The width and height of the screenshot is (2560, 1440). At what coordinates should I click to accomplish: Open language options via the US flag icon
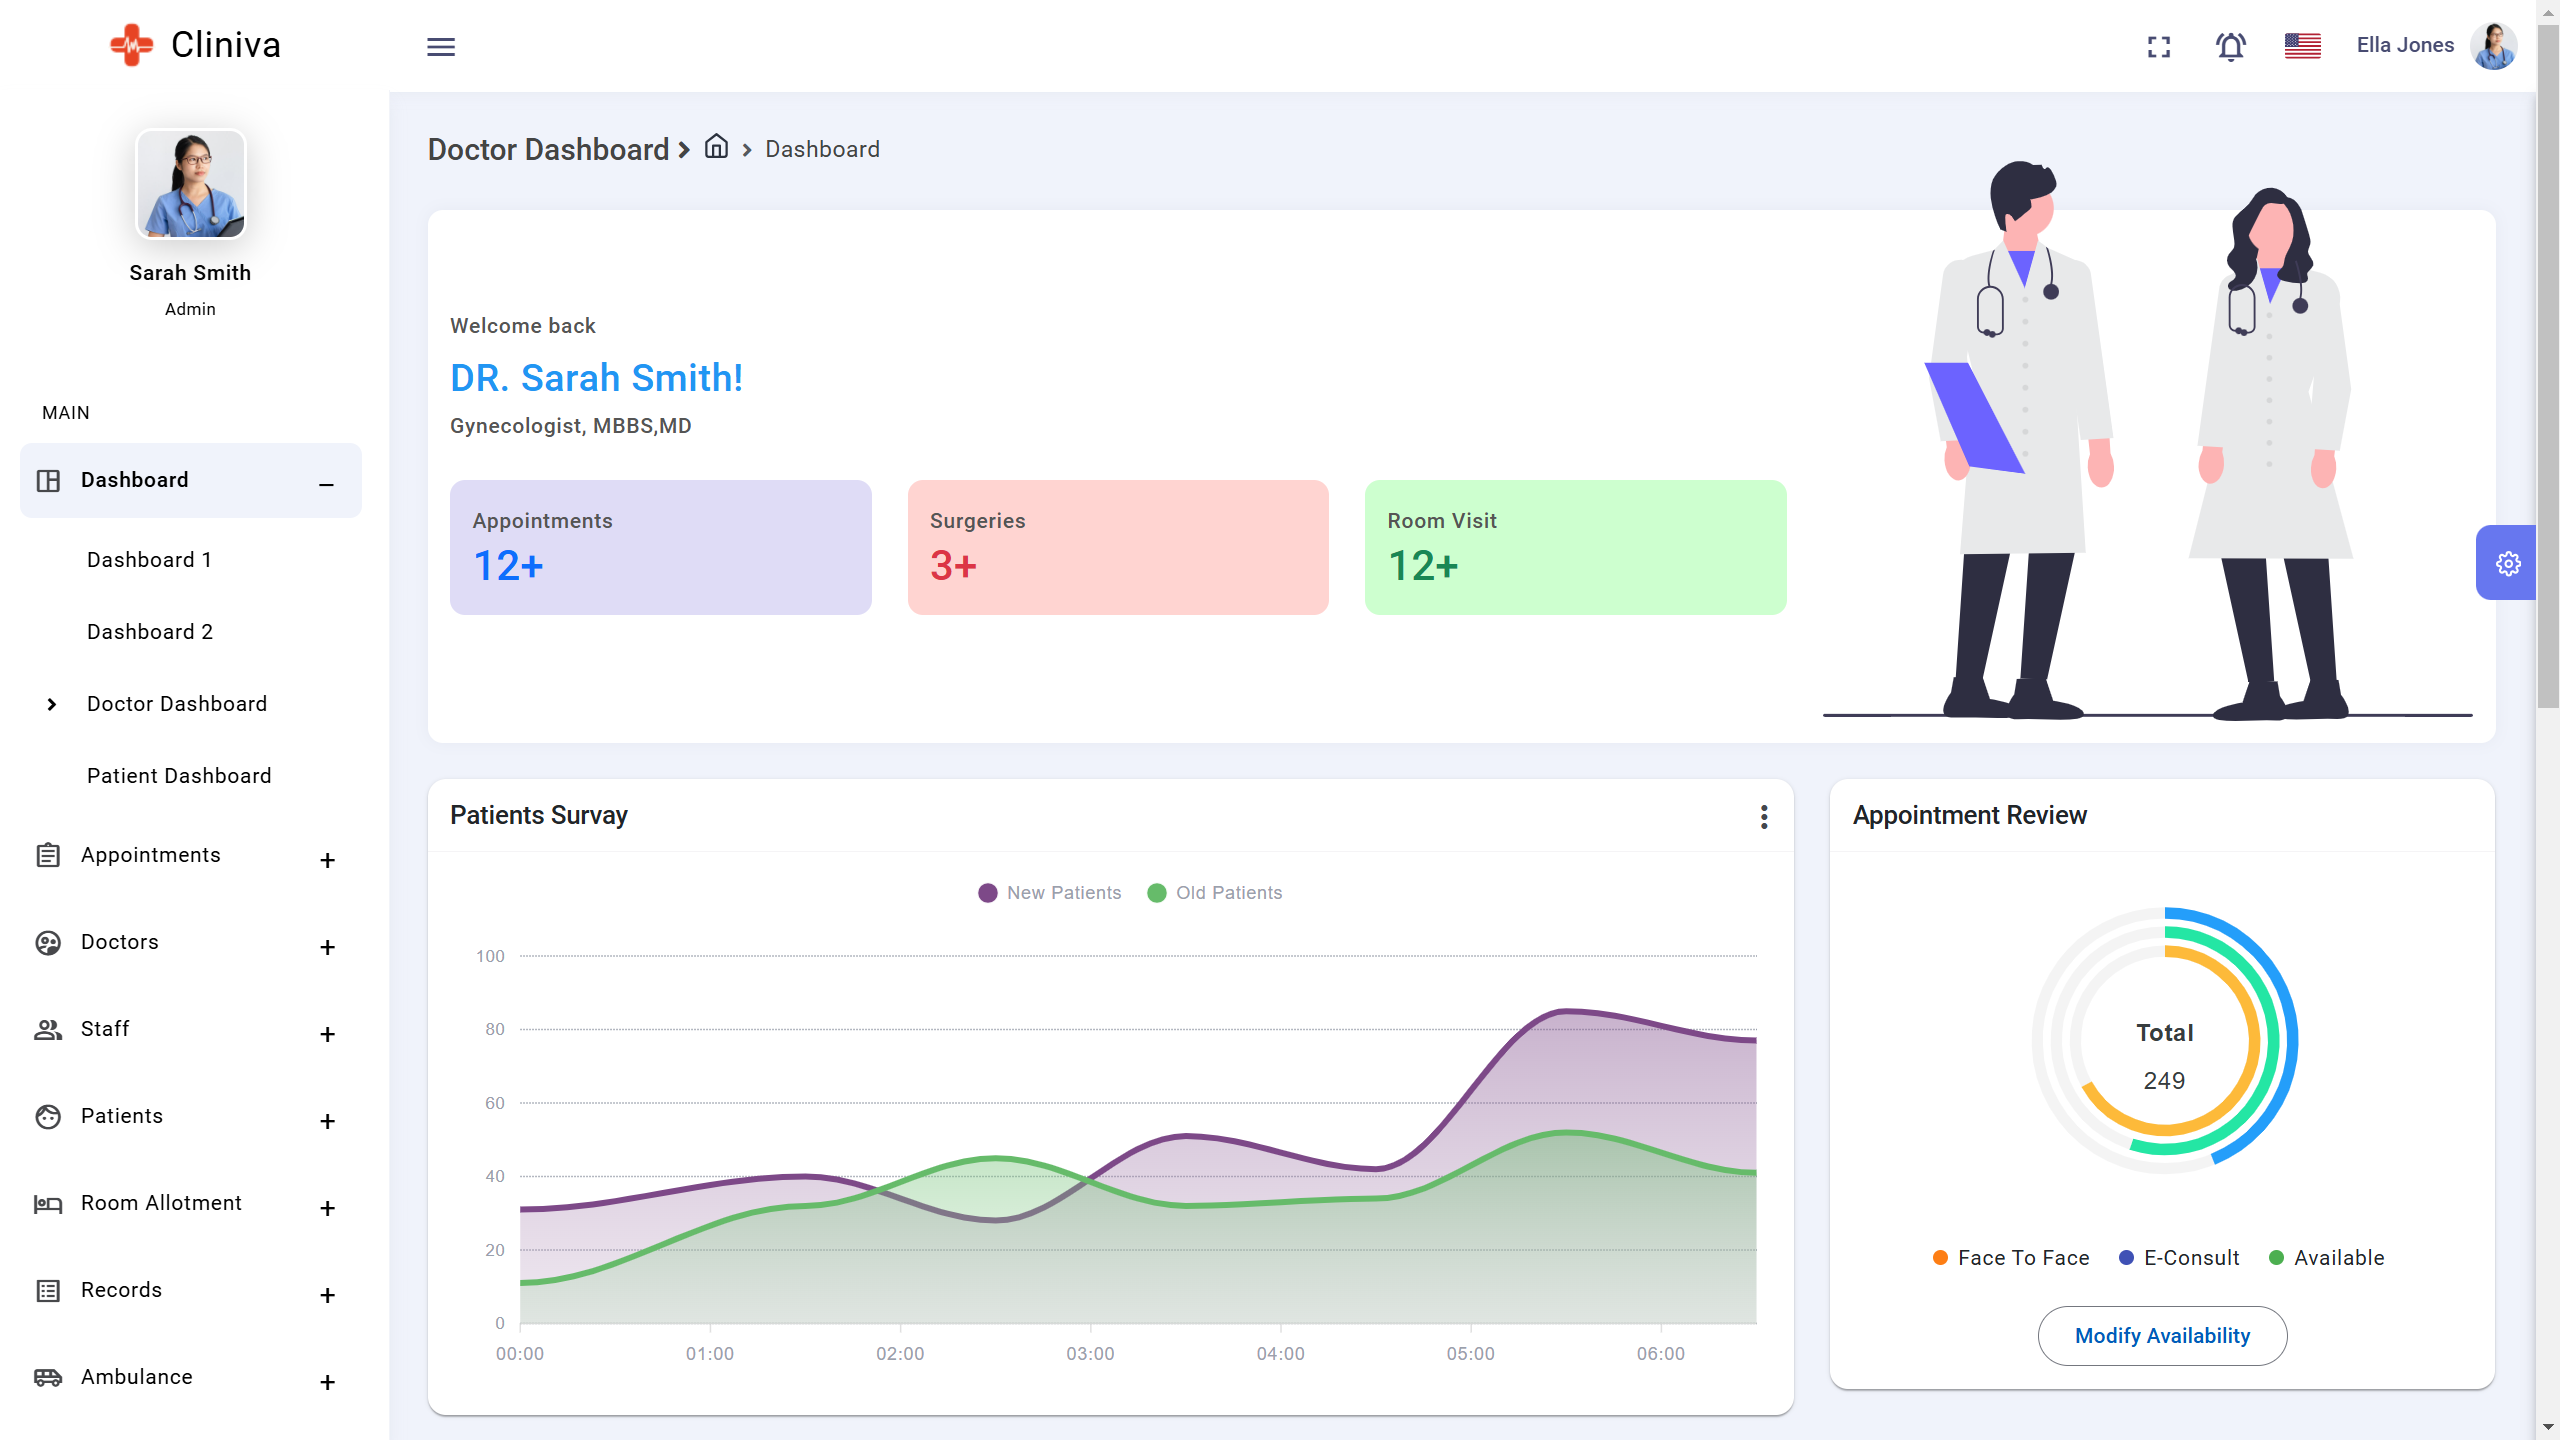coord(2303,45)
